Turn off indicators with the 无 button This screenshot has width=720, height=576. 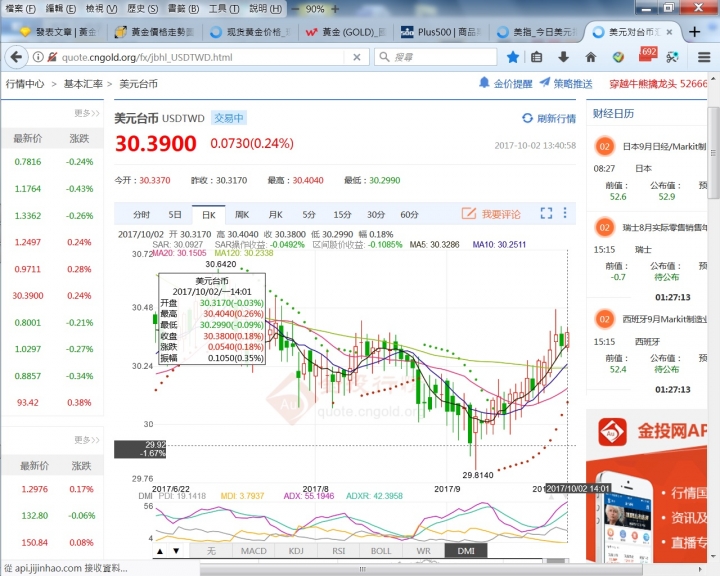pyautogui.click(x=211, y=550)
